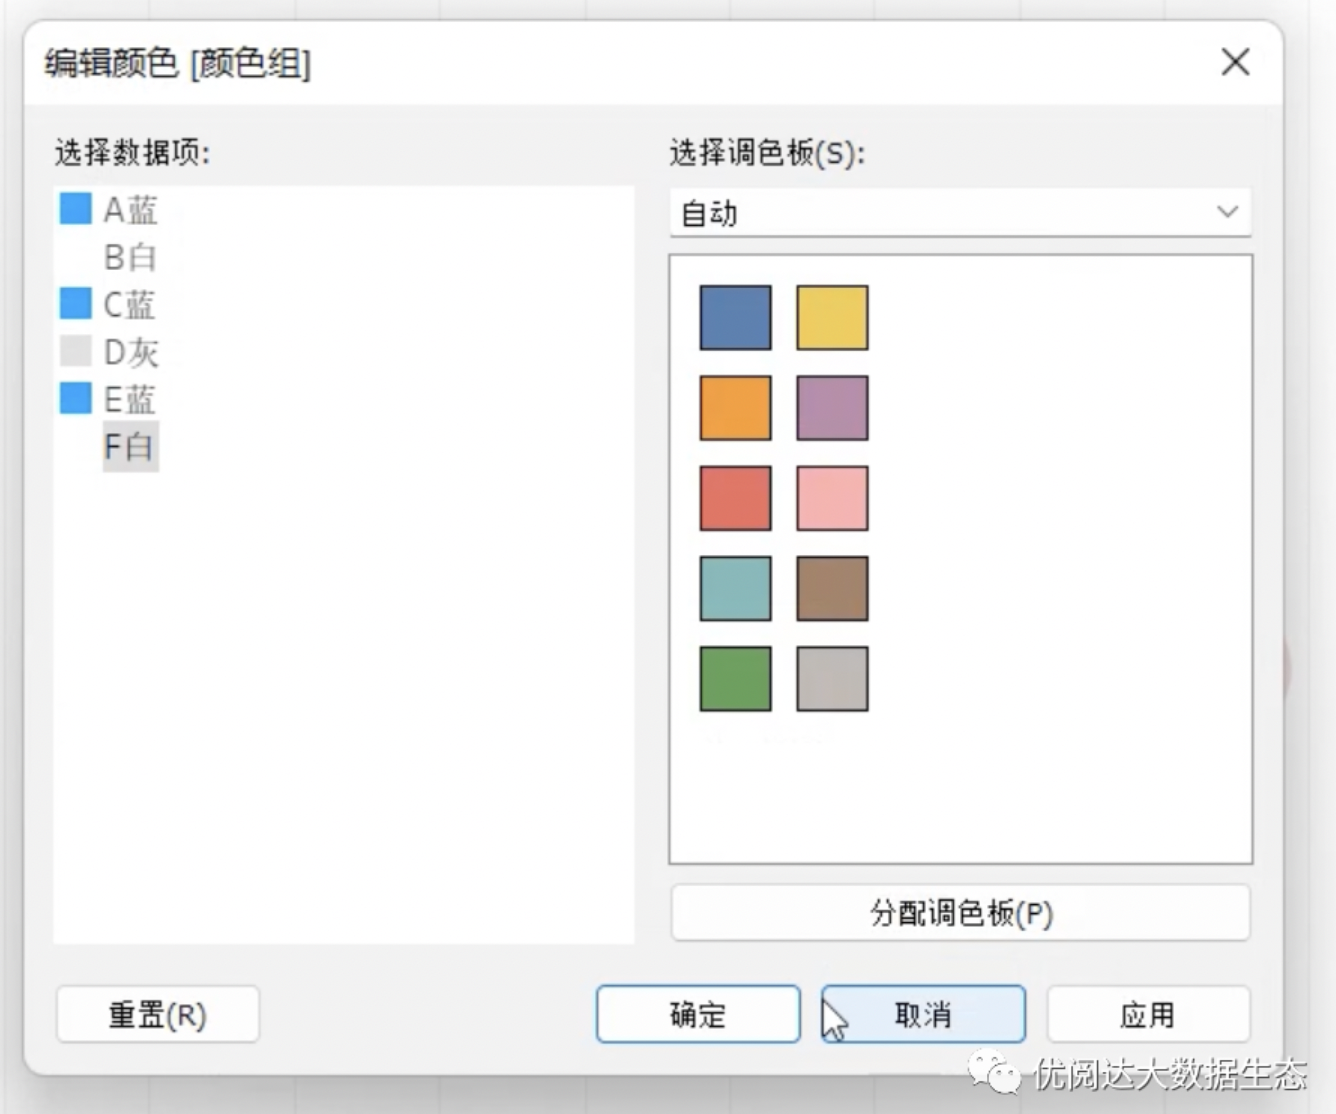Choose the purple palette swatch
This screenshot has height=1114, width=1336.
[x=832, y=408]
